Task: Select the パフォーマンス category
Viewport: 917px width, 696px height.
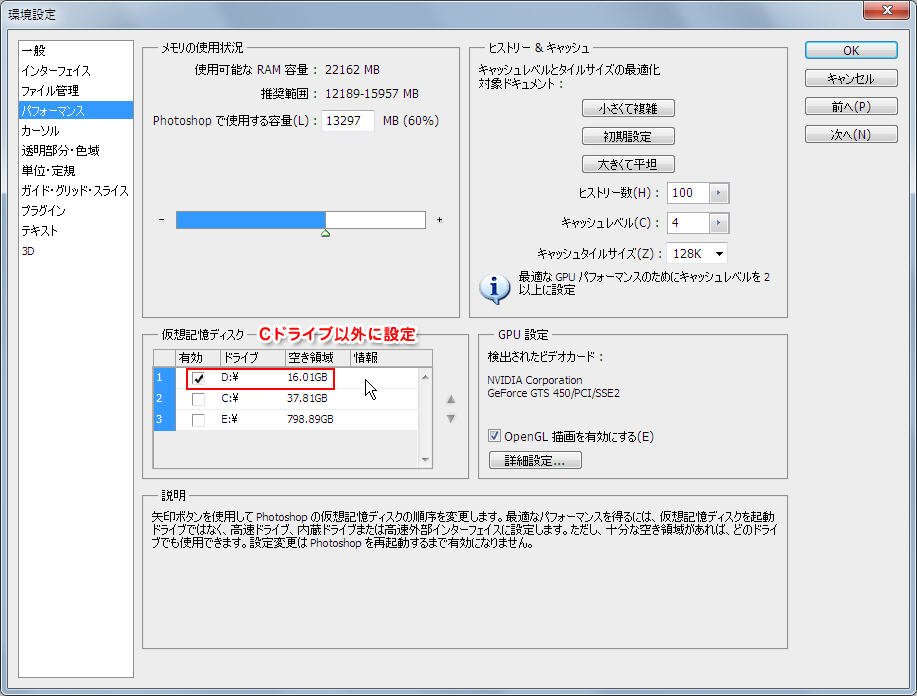Action: pyautogui.click(x=76, y=110)
